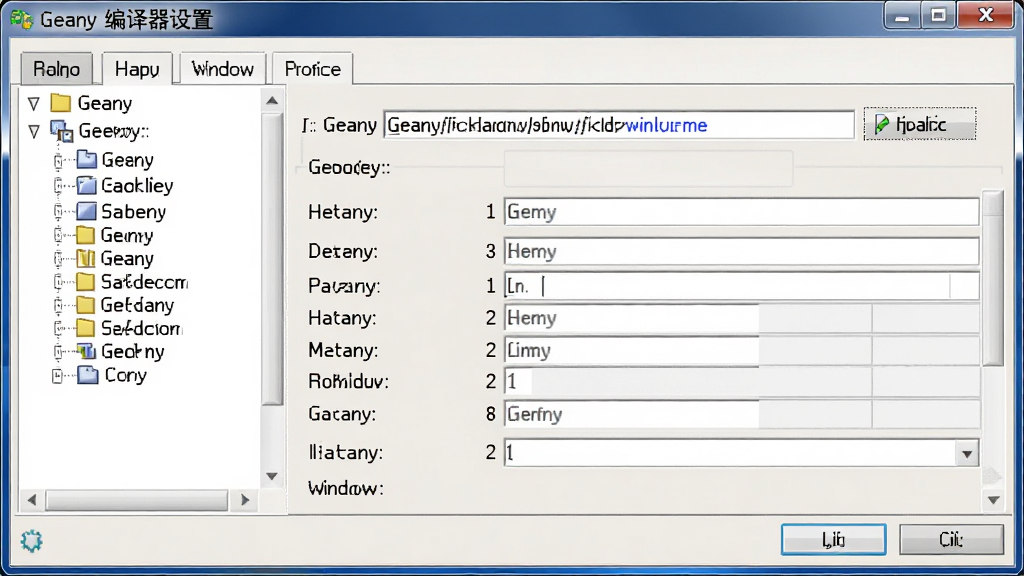
Task: Click the Detany input field
Action: click(741, 251)
